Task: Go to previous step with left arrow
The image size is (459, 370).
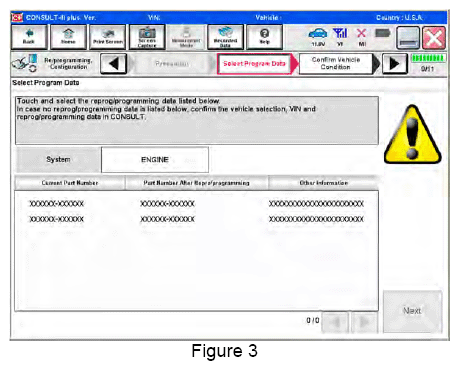Action: [x=114, y=63]
